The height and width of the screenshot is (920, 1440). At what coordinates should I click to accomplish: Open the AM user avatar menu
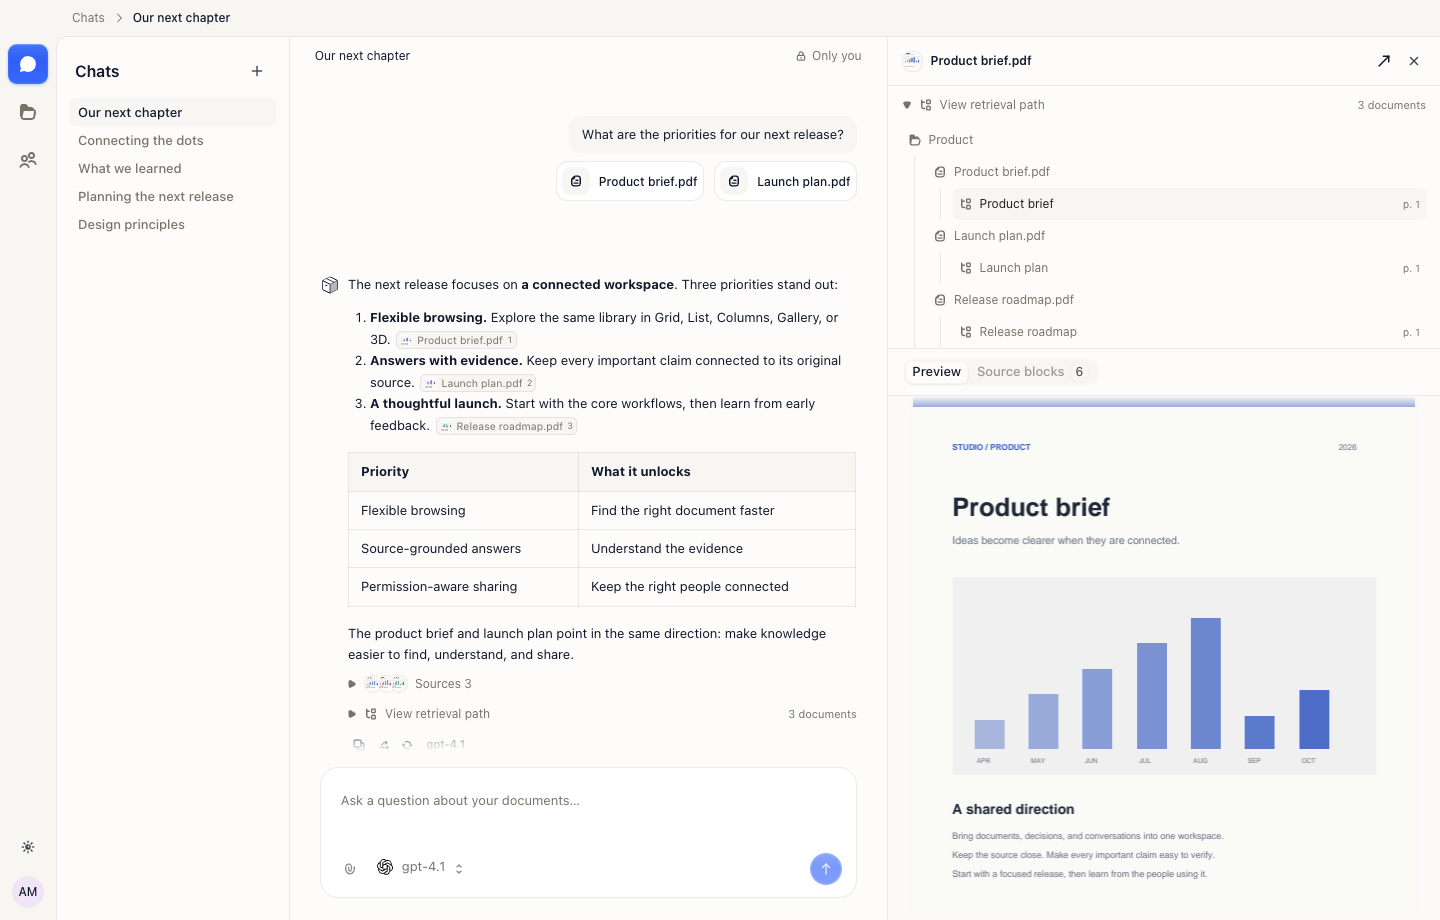pos(28,892)
